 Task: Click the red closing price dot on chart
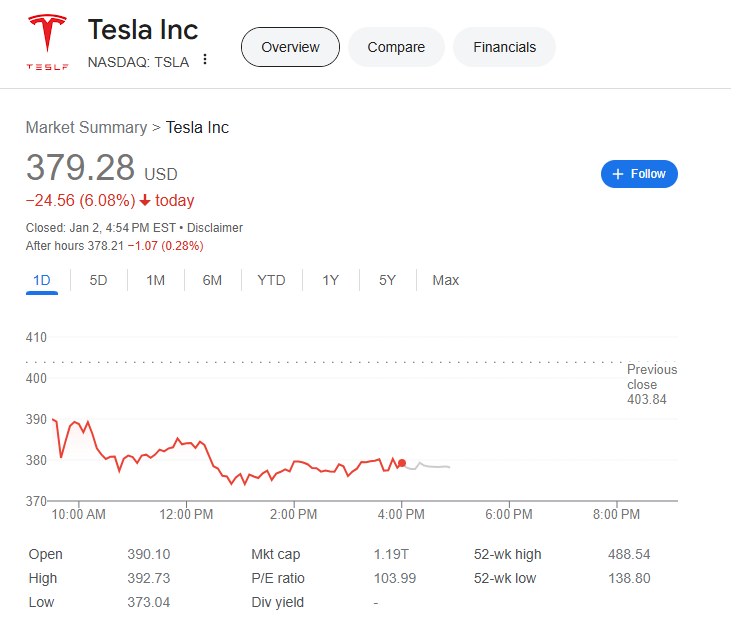(402, 463)
